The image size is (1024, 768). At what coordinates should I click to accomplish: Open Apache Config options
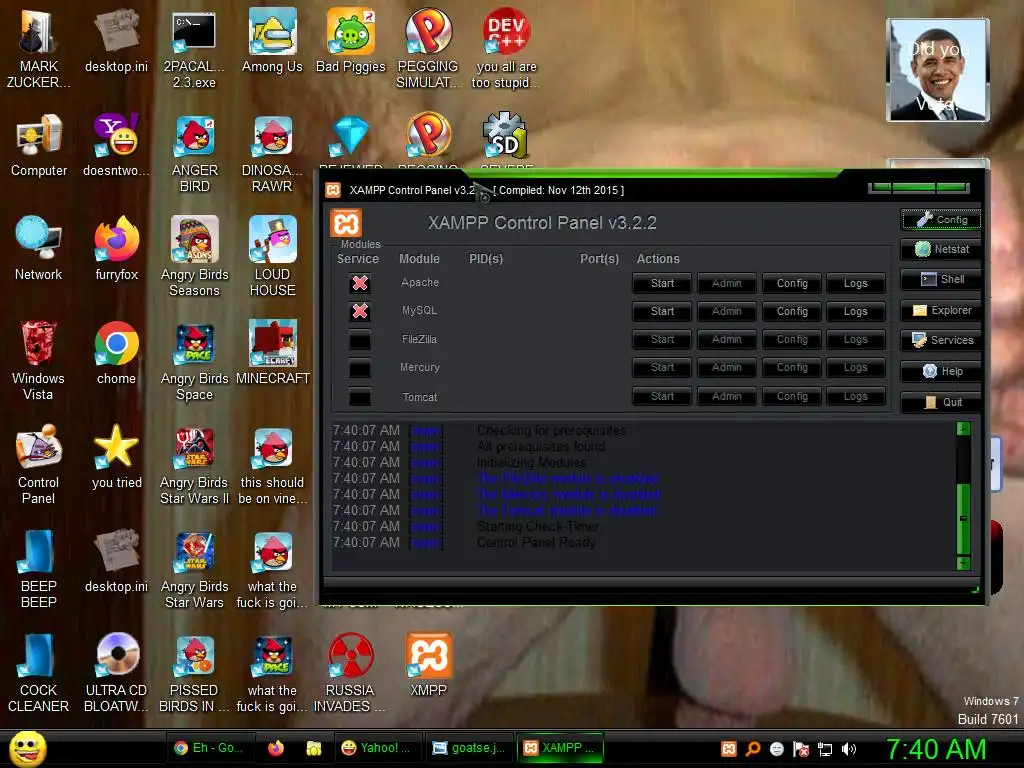click(x=792, y=283)
